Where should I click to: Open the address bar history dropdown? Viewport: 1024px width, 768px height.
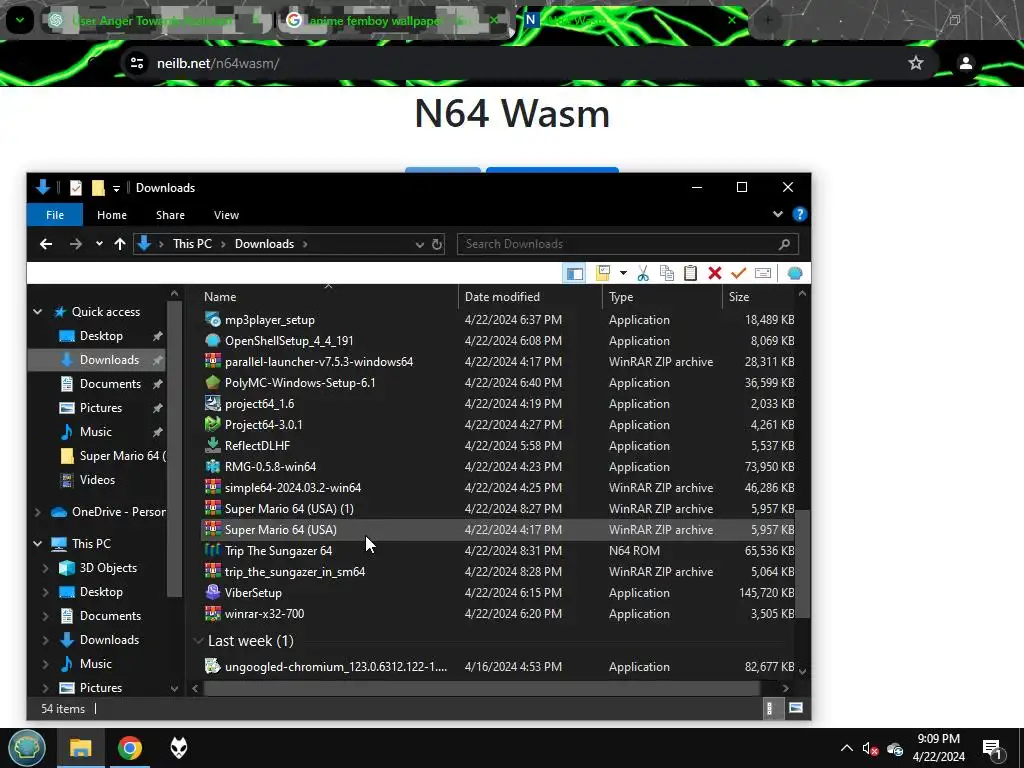pyautogui.click(x=419, y=244)
